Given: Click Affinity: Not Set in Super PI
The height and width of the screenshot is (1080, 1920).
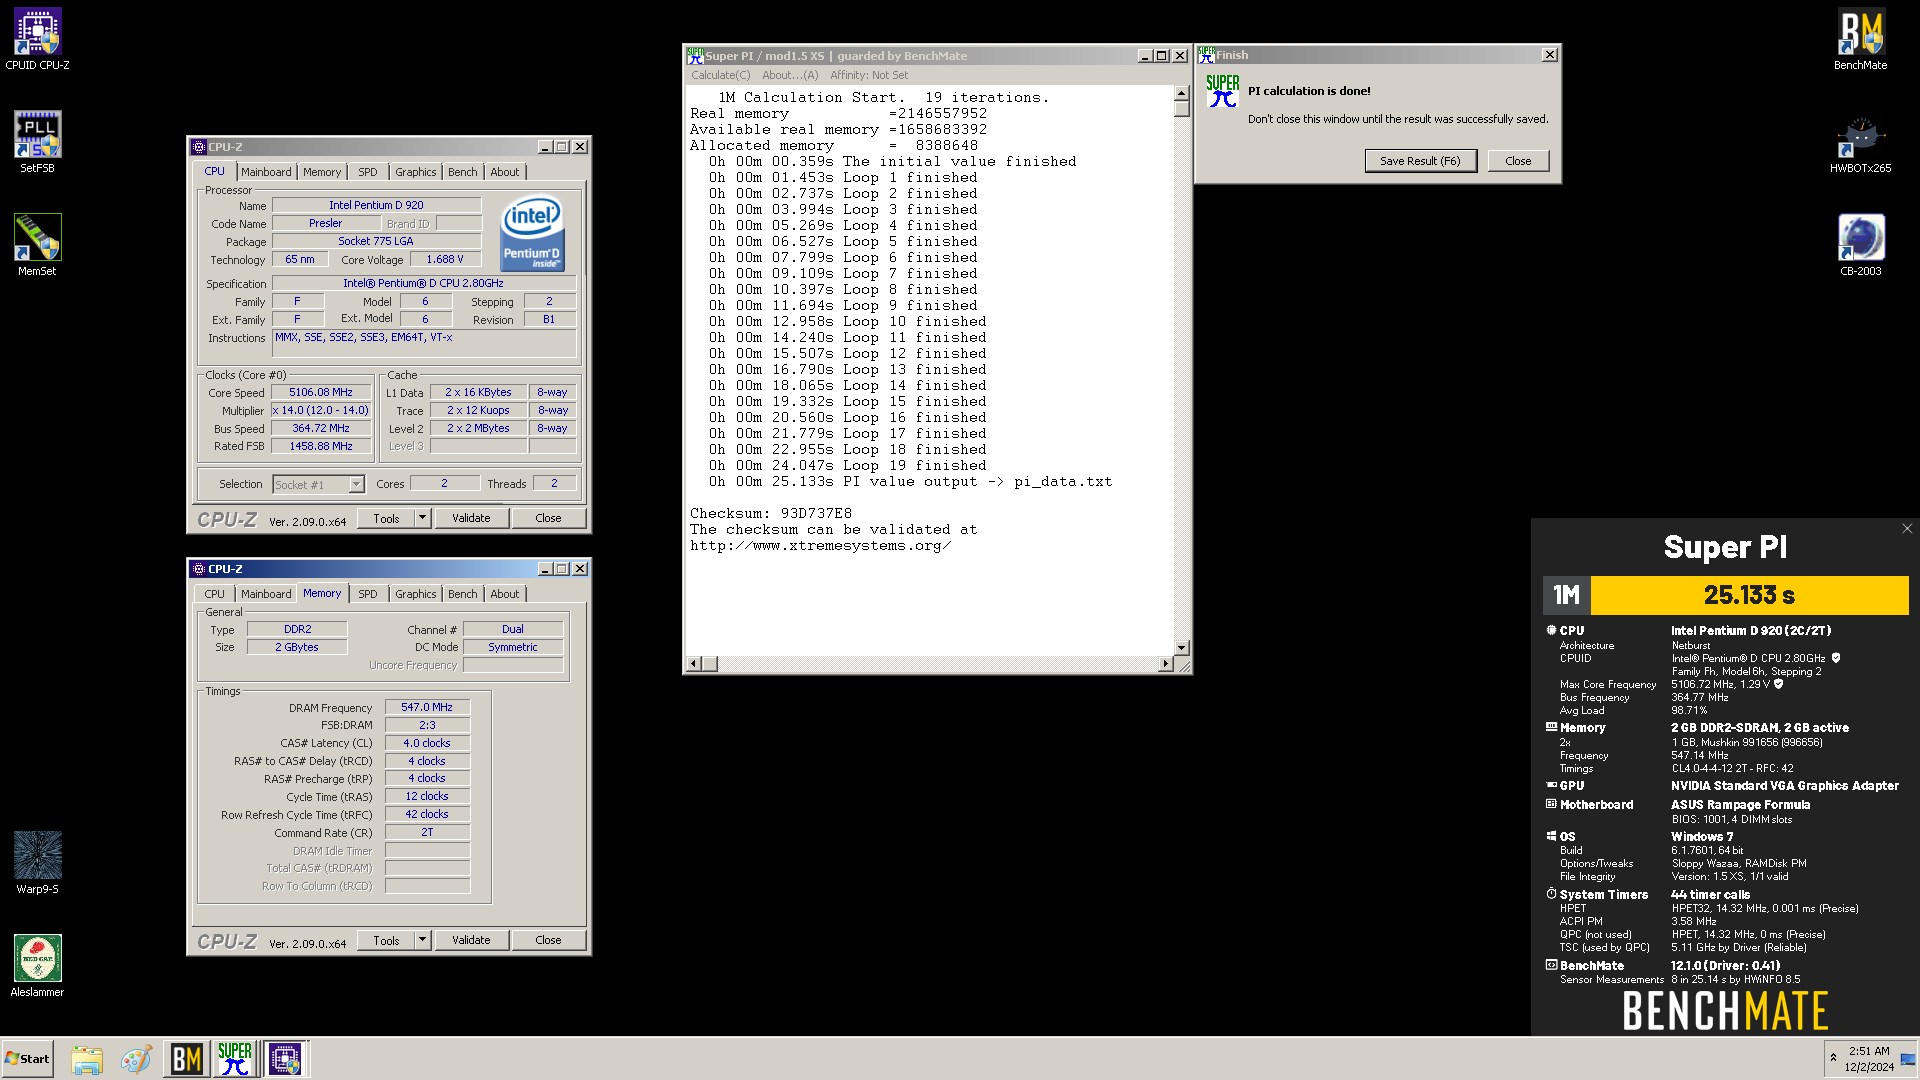Looking at the screenshot, I should point(869,75).
